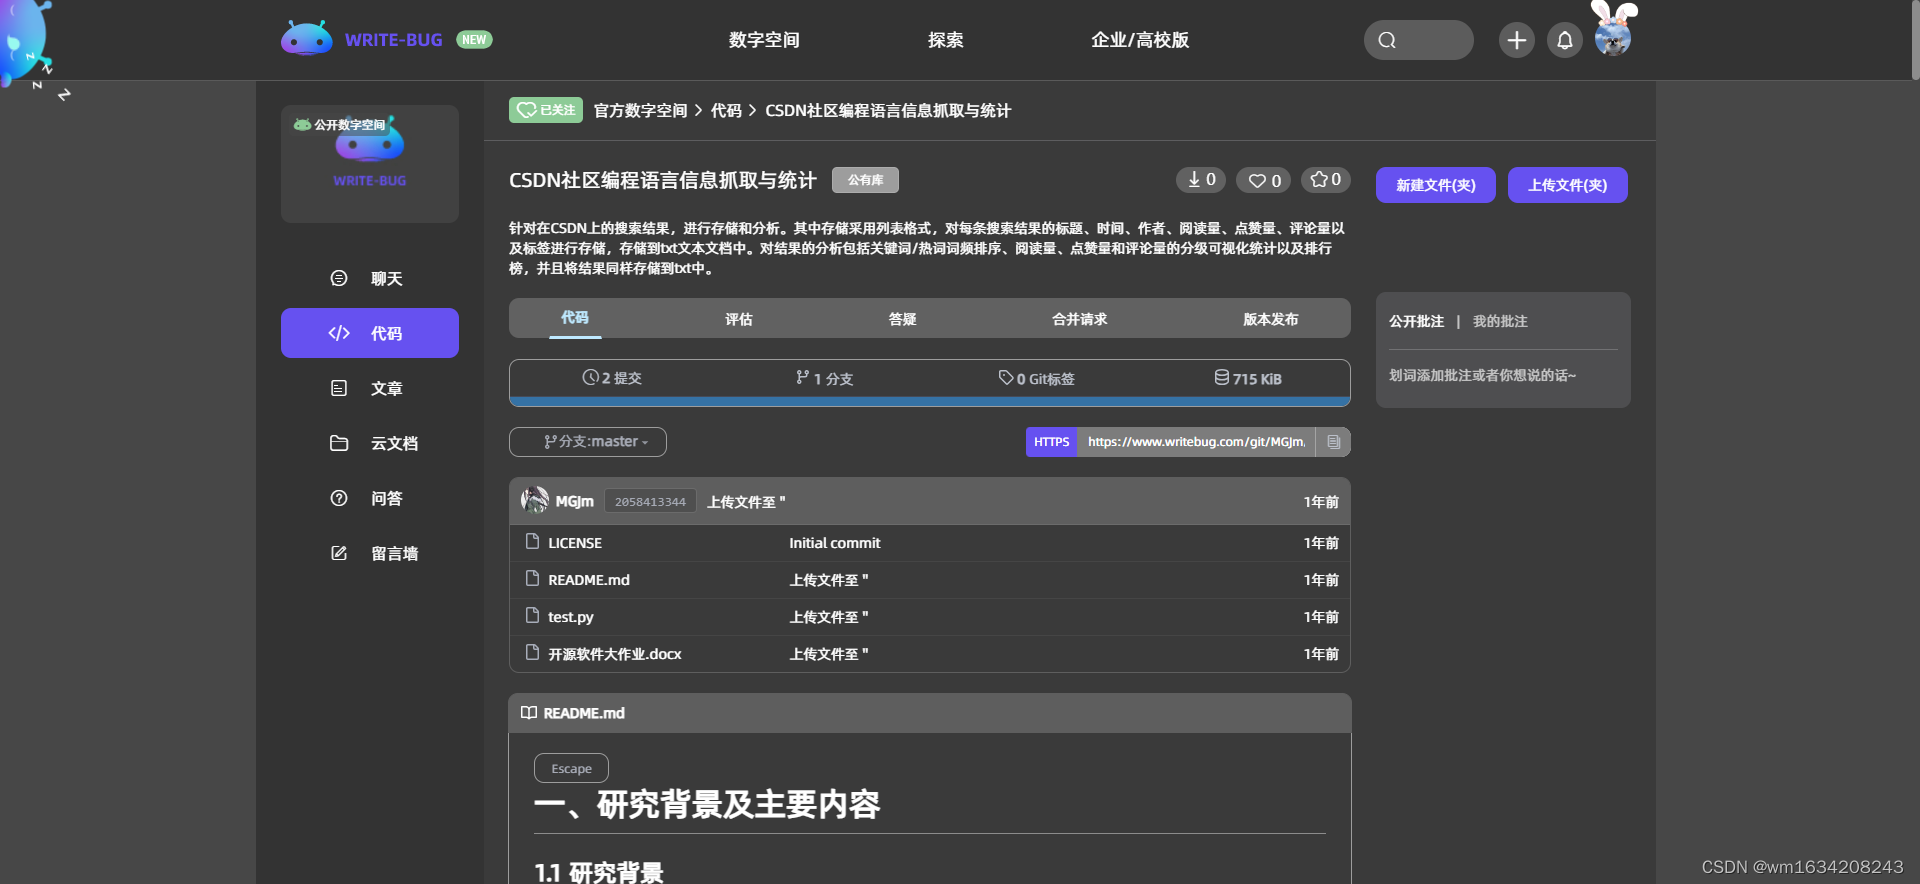Click 上传文件(夹) button
This screenshot has width=1920, height=884.
click(x=1568, y=185)
